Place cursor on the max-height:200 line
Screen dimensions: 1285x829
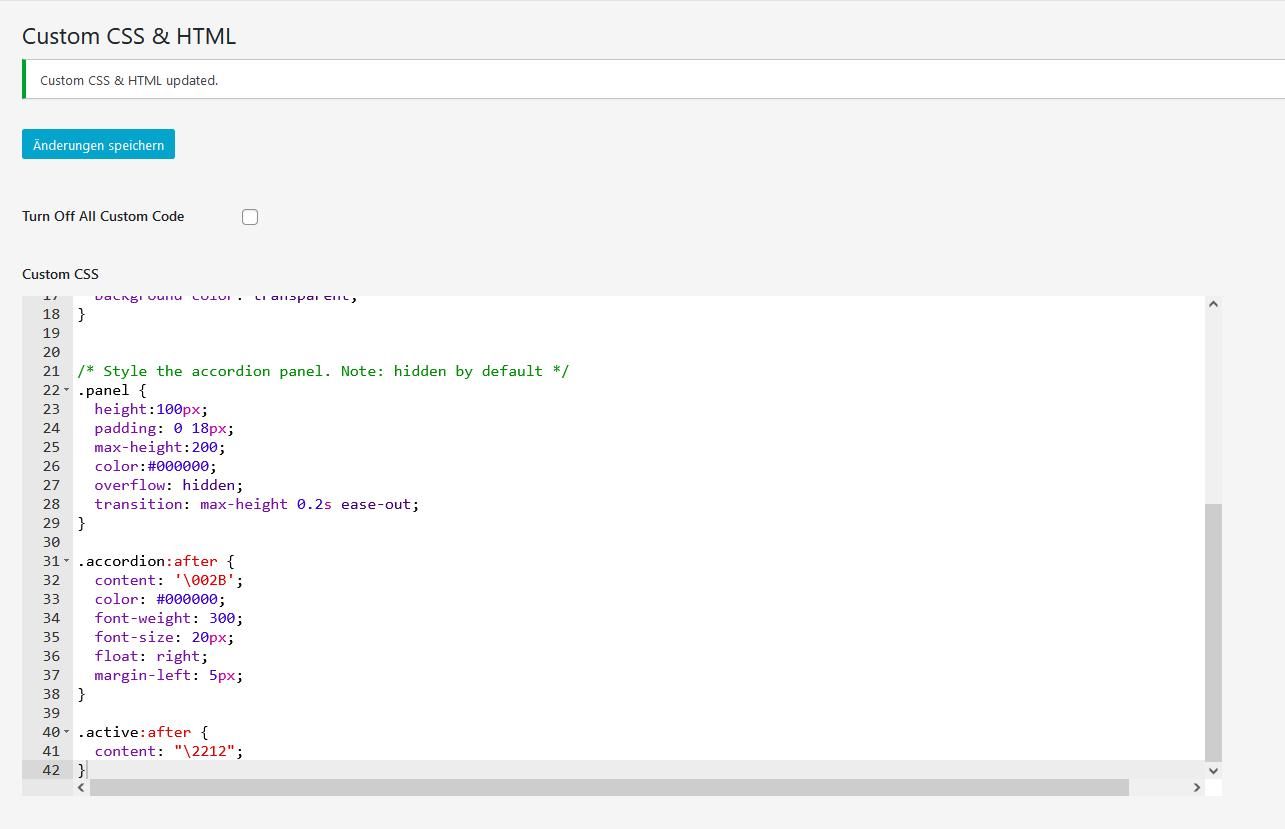pyautogui.click(x=159, y=447)
